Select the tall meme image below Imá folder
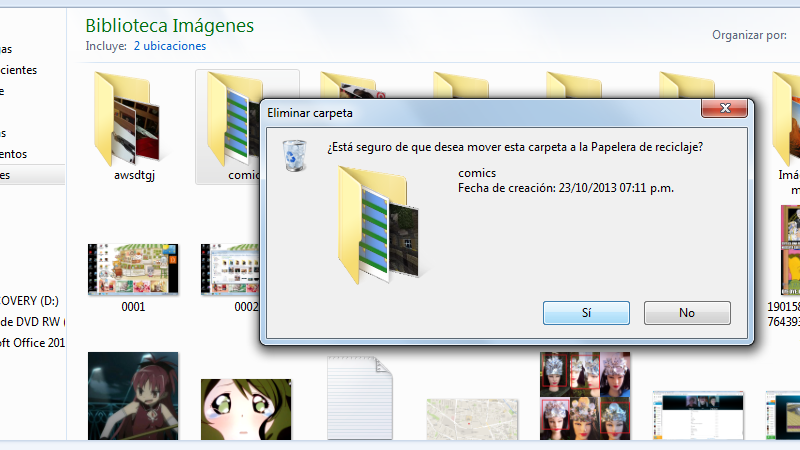The image size is (800, 450). 790,250
